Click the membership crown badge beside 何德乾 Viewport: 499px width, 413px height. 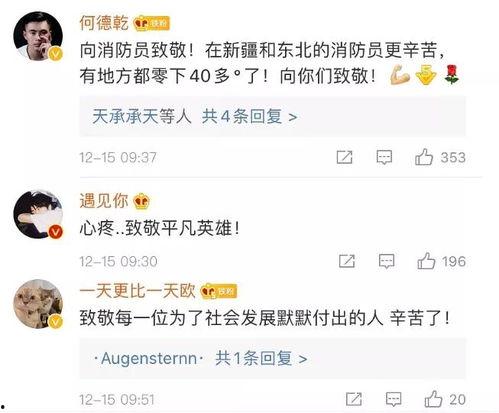pyautogui.click(x=151, y=23)
